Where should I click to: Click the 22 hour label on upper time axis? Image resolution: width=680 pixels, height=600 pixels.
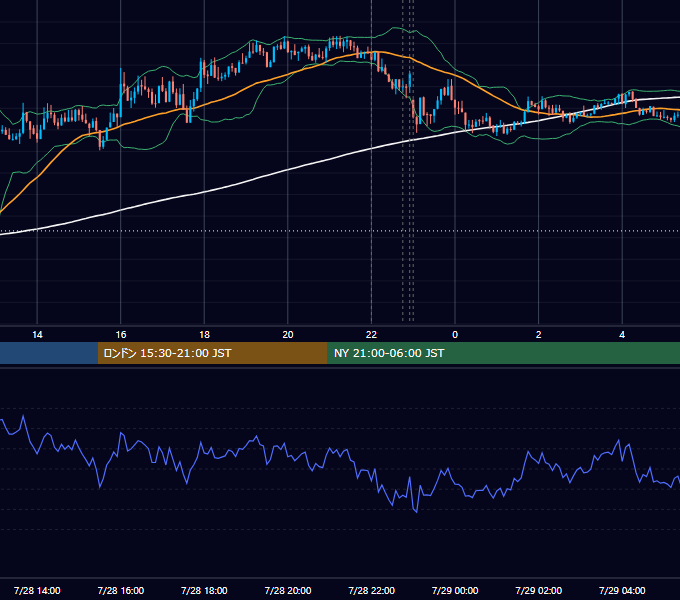[371, 335]
